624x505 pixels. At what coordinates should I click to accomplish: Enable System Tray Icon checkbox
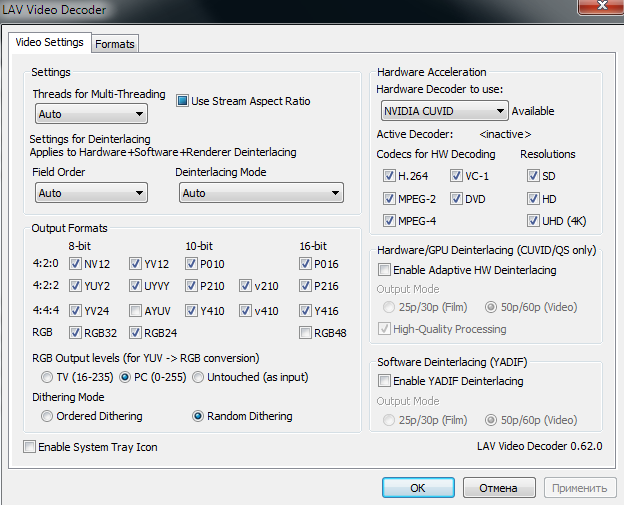29,447
